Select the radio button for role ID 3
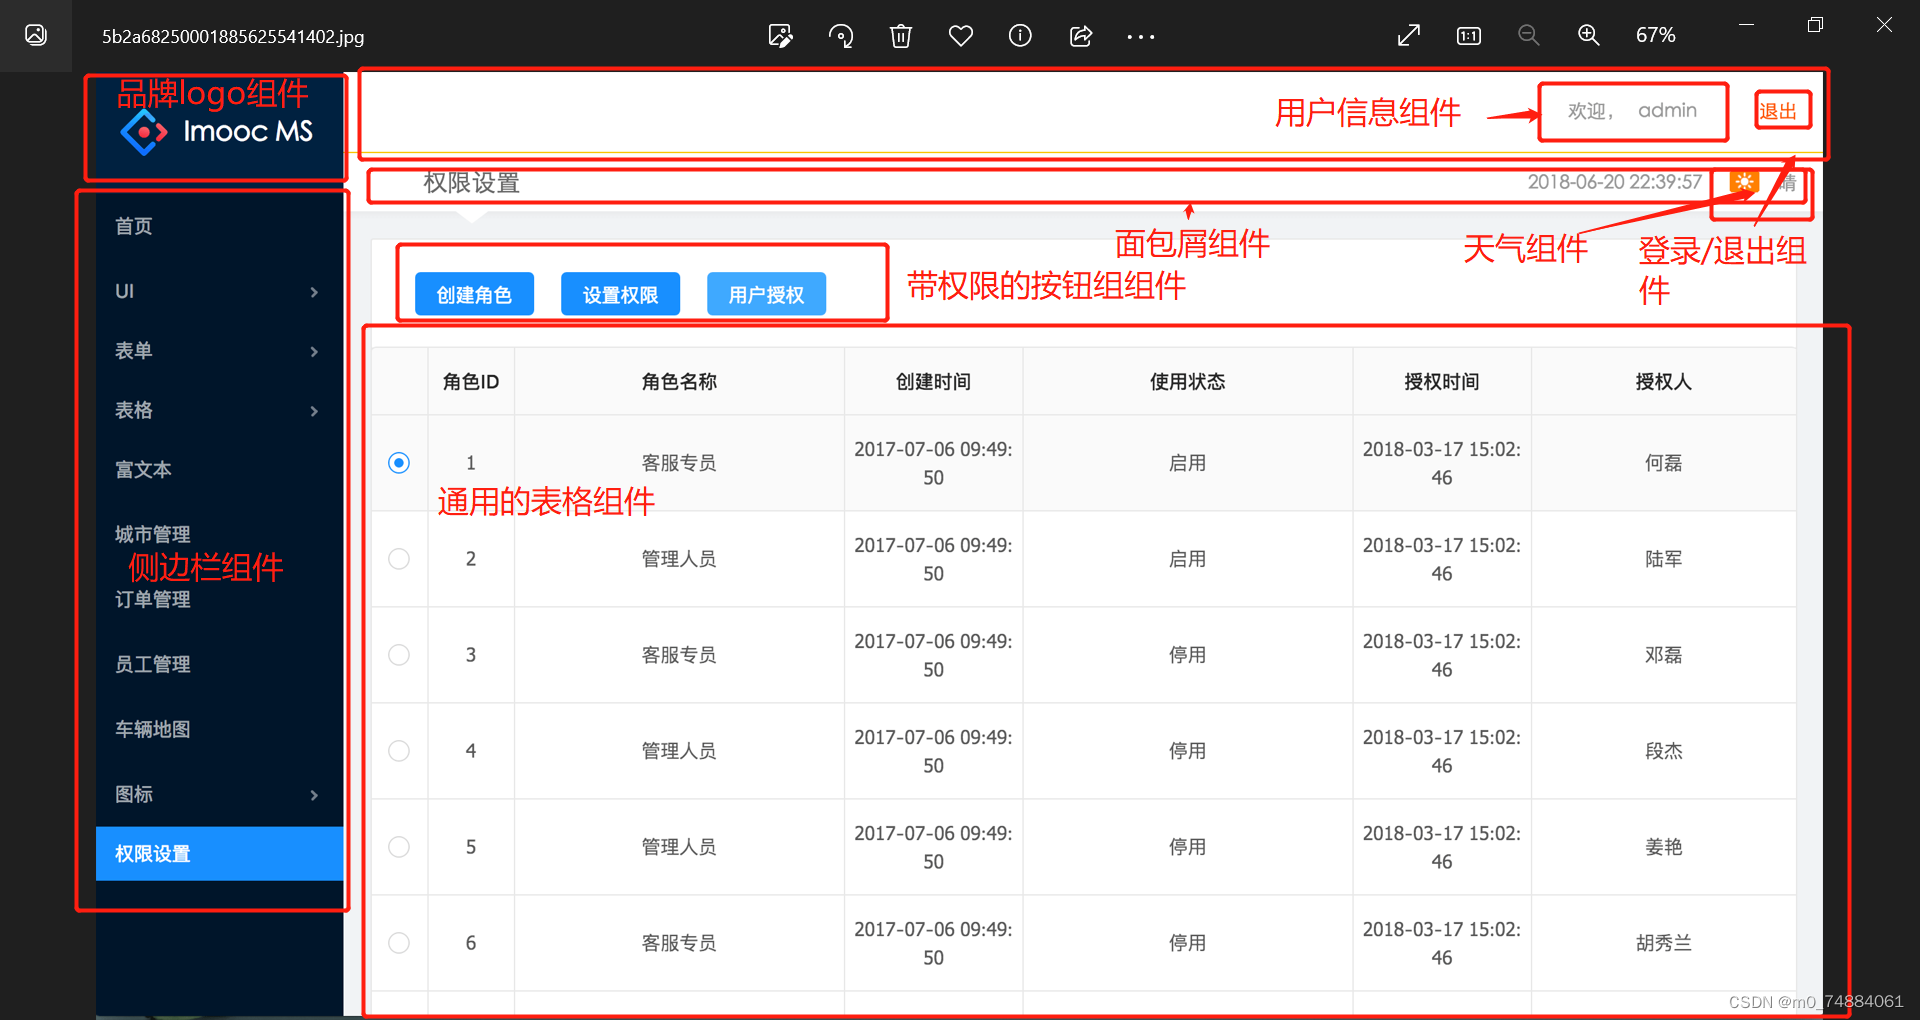 (x=398, y=655)
